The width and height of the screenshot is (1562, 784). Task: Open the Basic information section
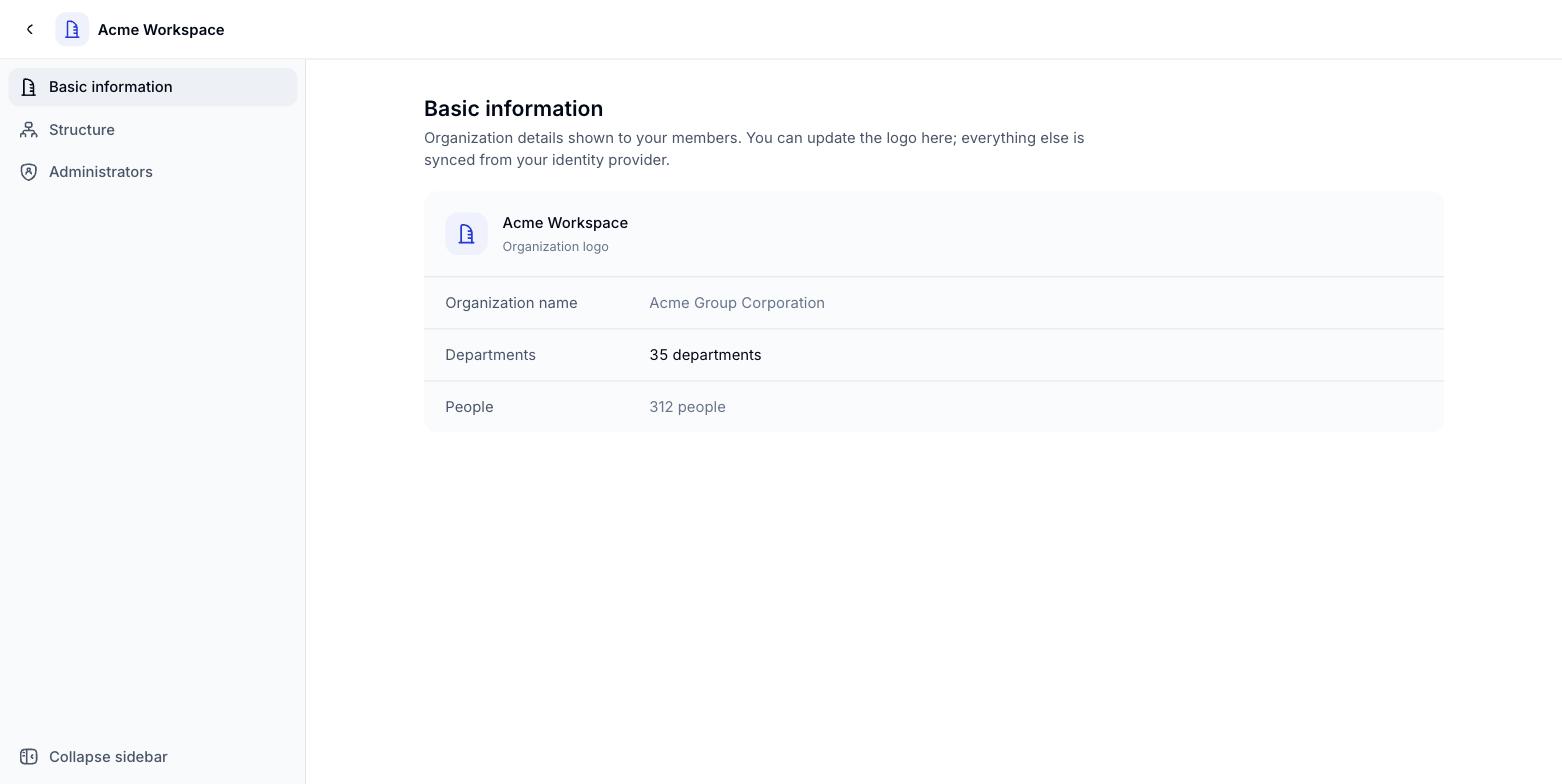coord(153,87)
